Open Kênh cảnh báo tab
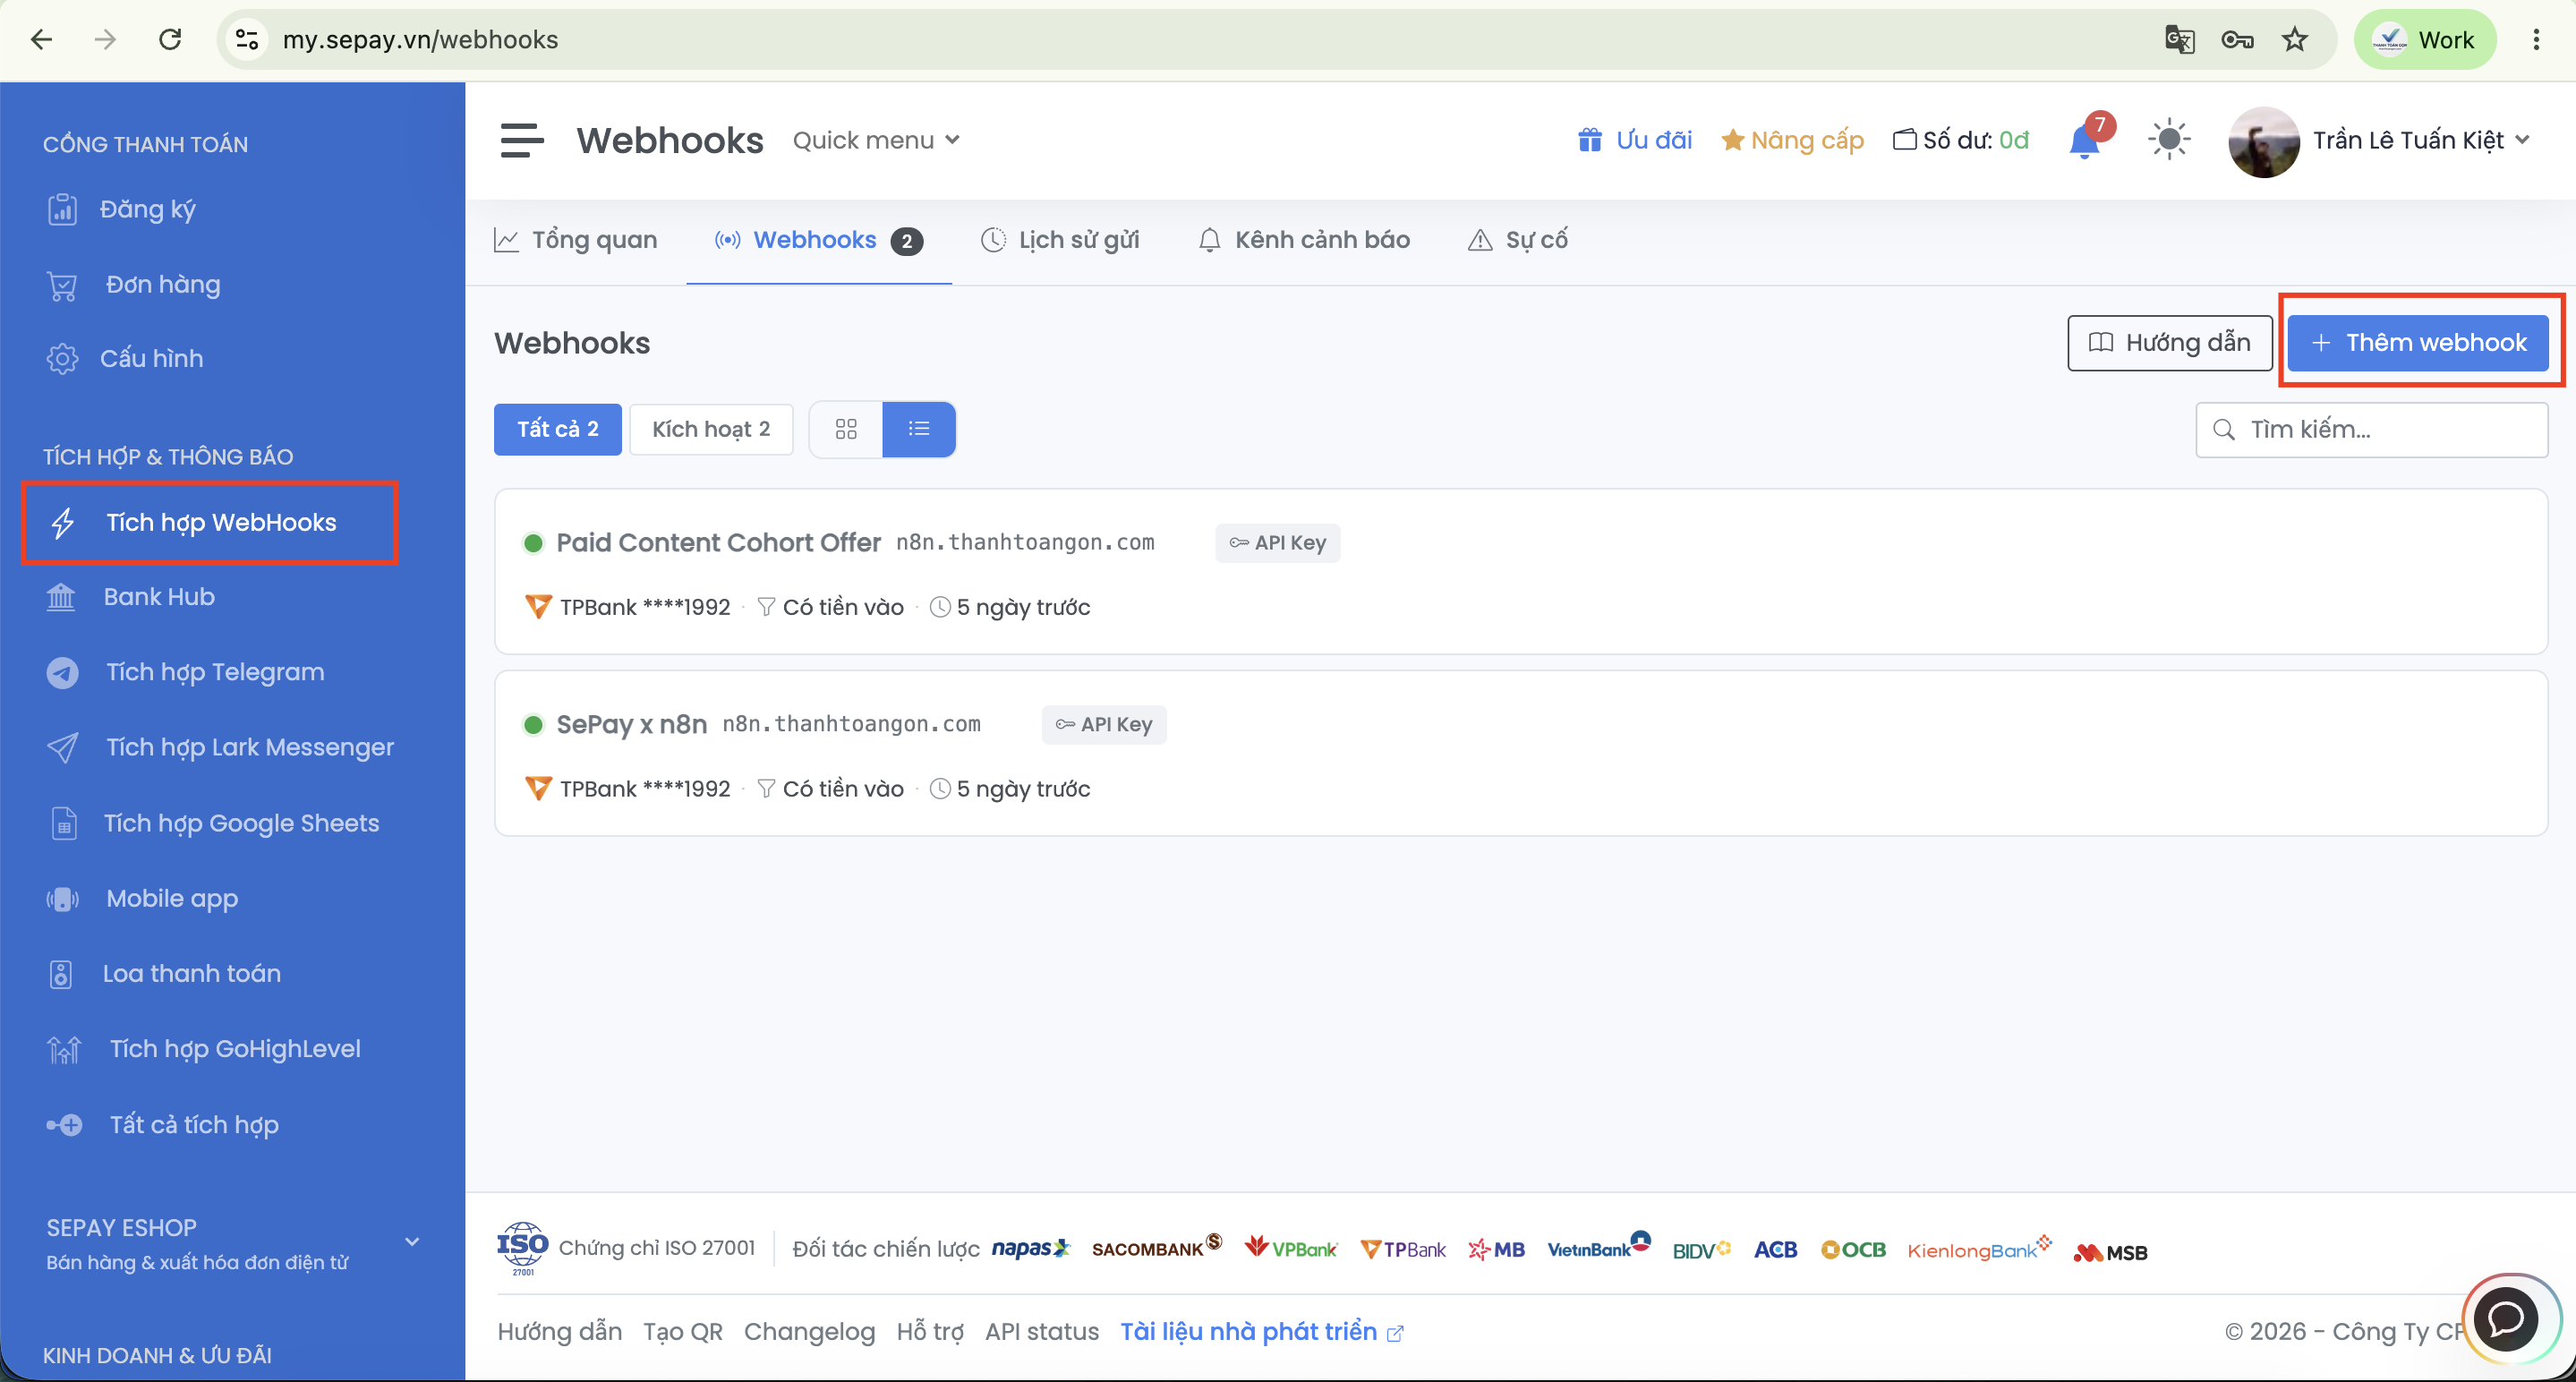The height and width of the screenshot is (1382, 2576). point(1304,240)
